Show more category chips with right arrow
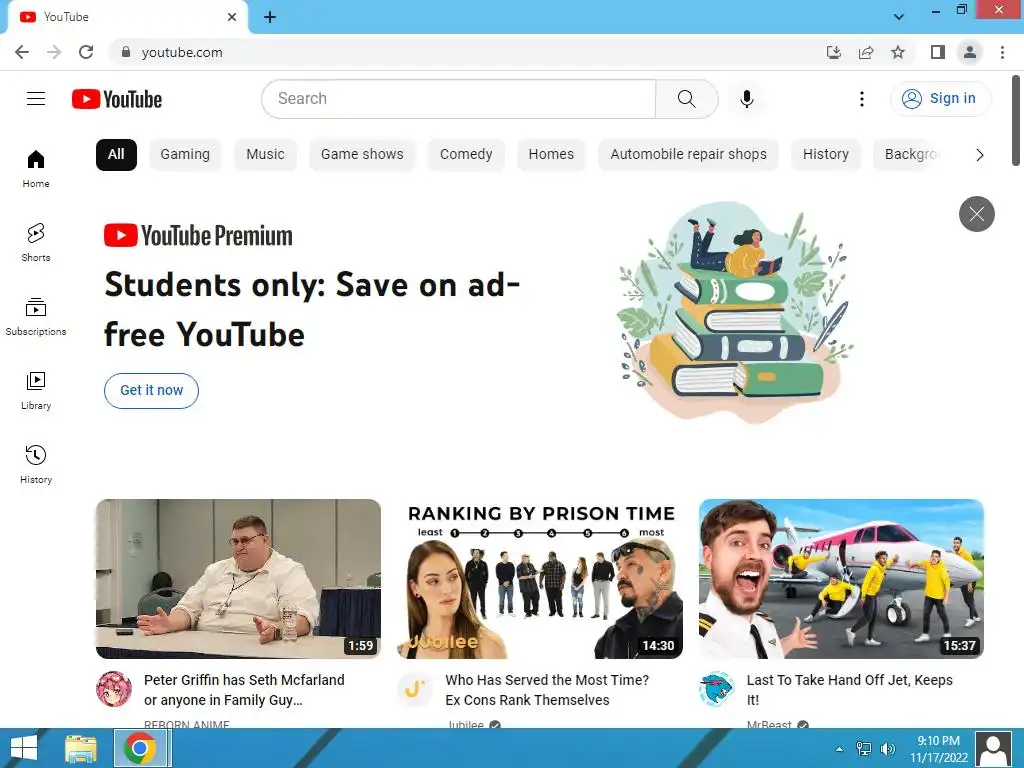The height and width of the screenshot is (768, 1024). (979, 155)
